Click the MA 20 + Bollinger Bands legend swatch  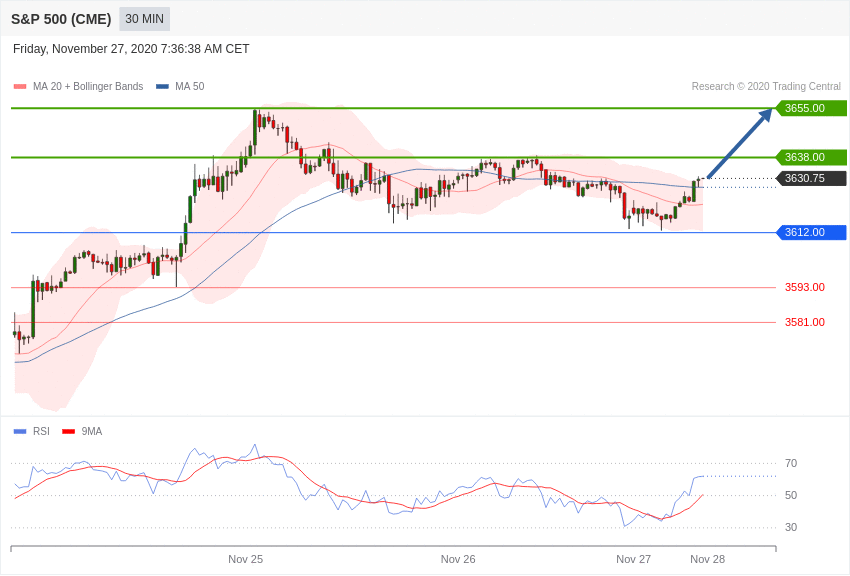tap(20, 87)
